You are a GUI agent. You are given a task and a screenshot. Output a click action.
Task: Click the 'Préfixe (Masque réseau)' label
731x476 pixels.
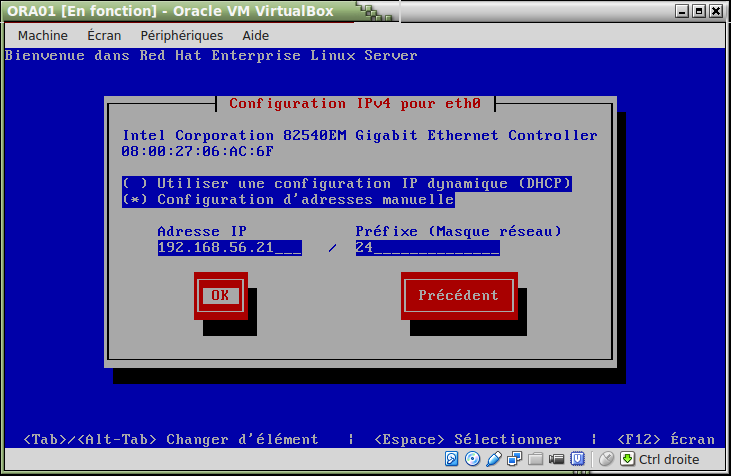458,232
